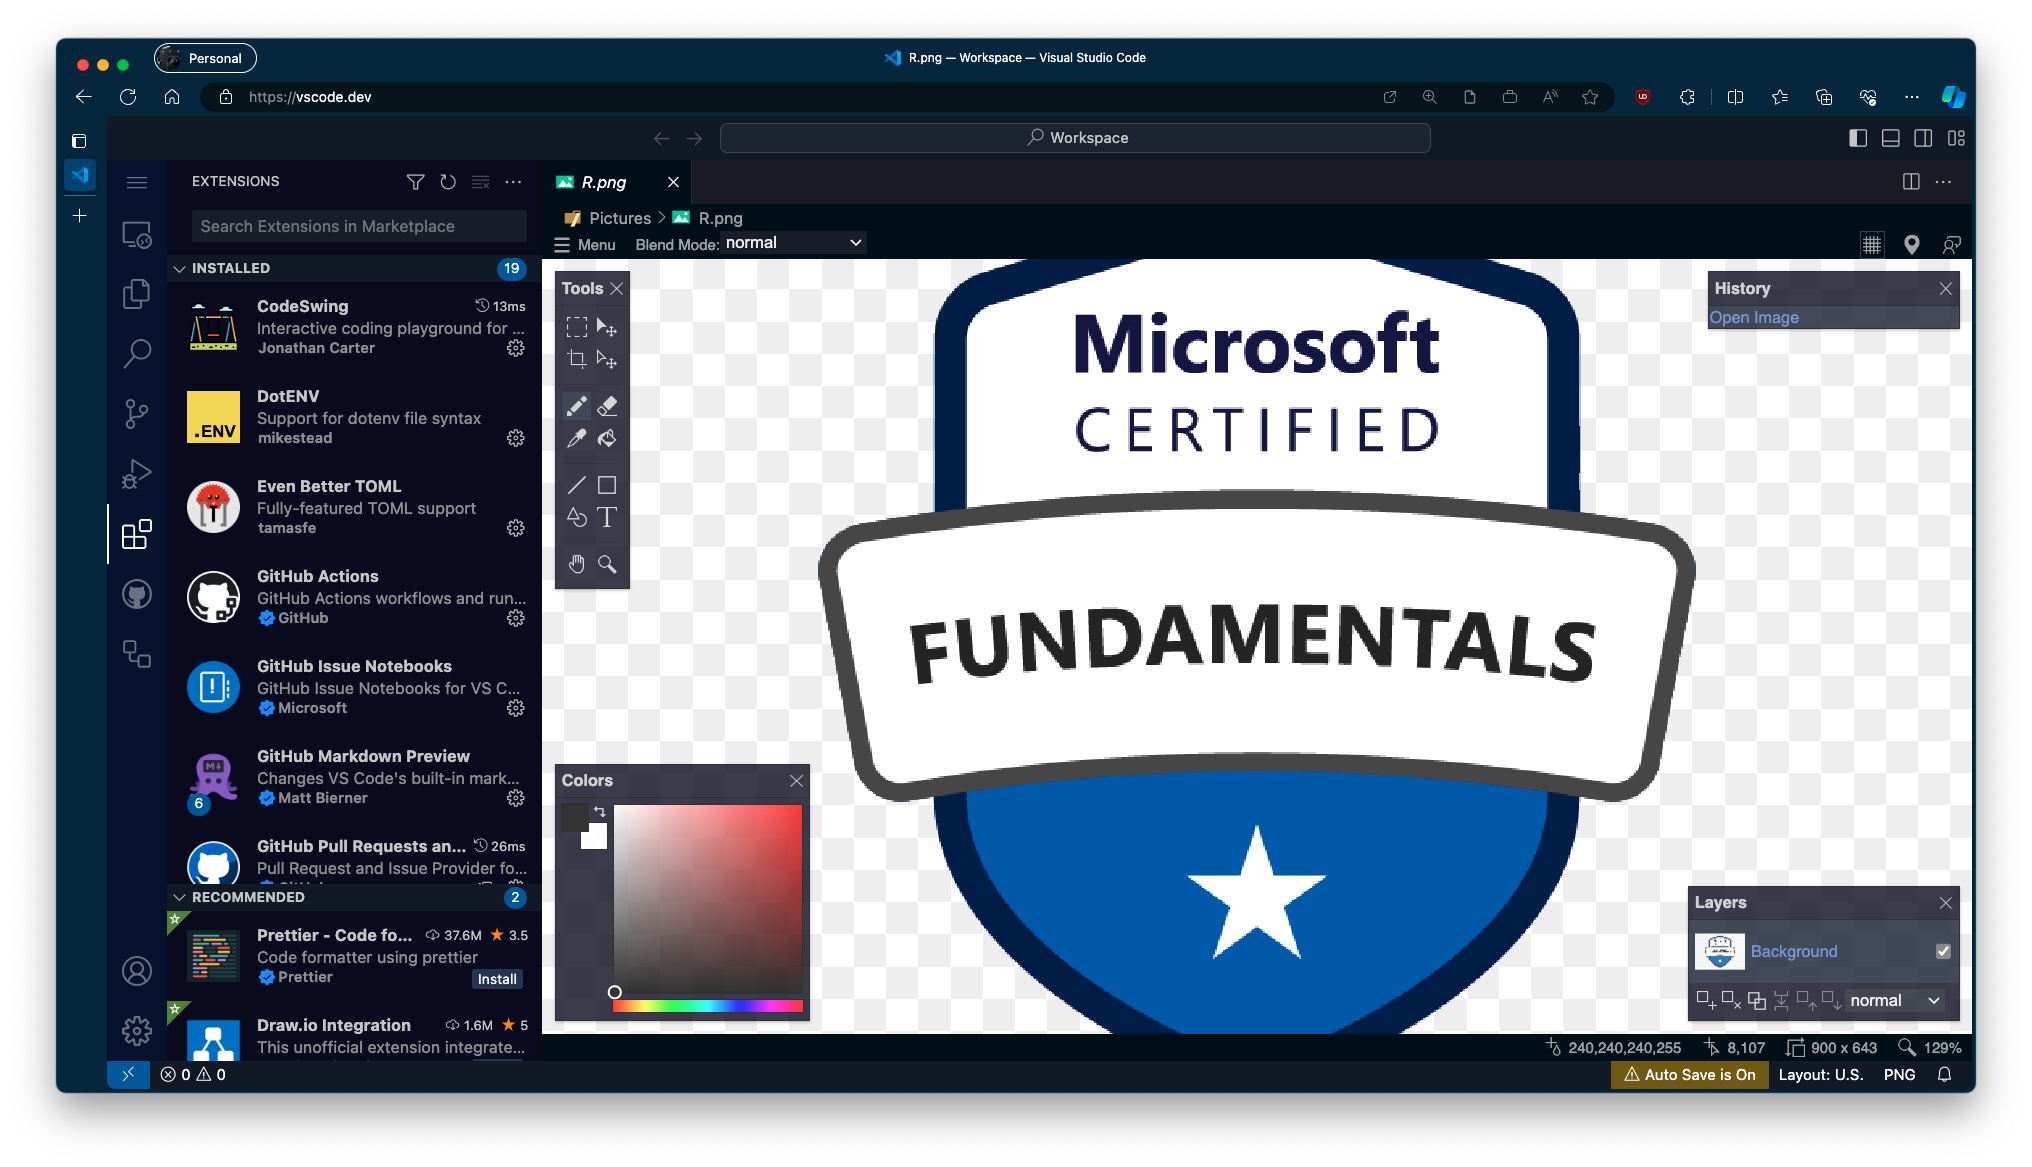Select the Fill bucket tool
This screenshot has height=1167, width=2032.
click(x=607, y=438)
